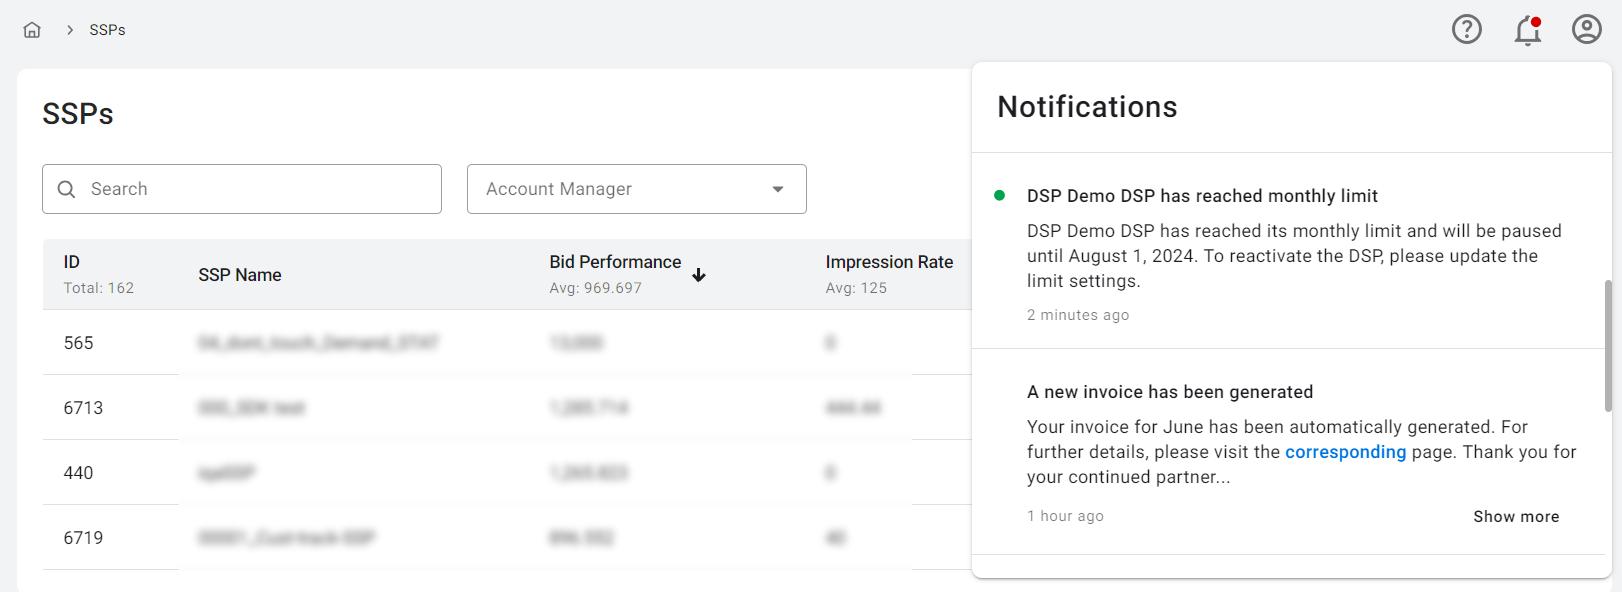Open the corresponding invoice page link

pos(1345,452)
